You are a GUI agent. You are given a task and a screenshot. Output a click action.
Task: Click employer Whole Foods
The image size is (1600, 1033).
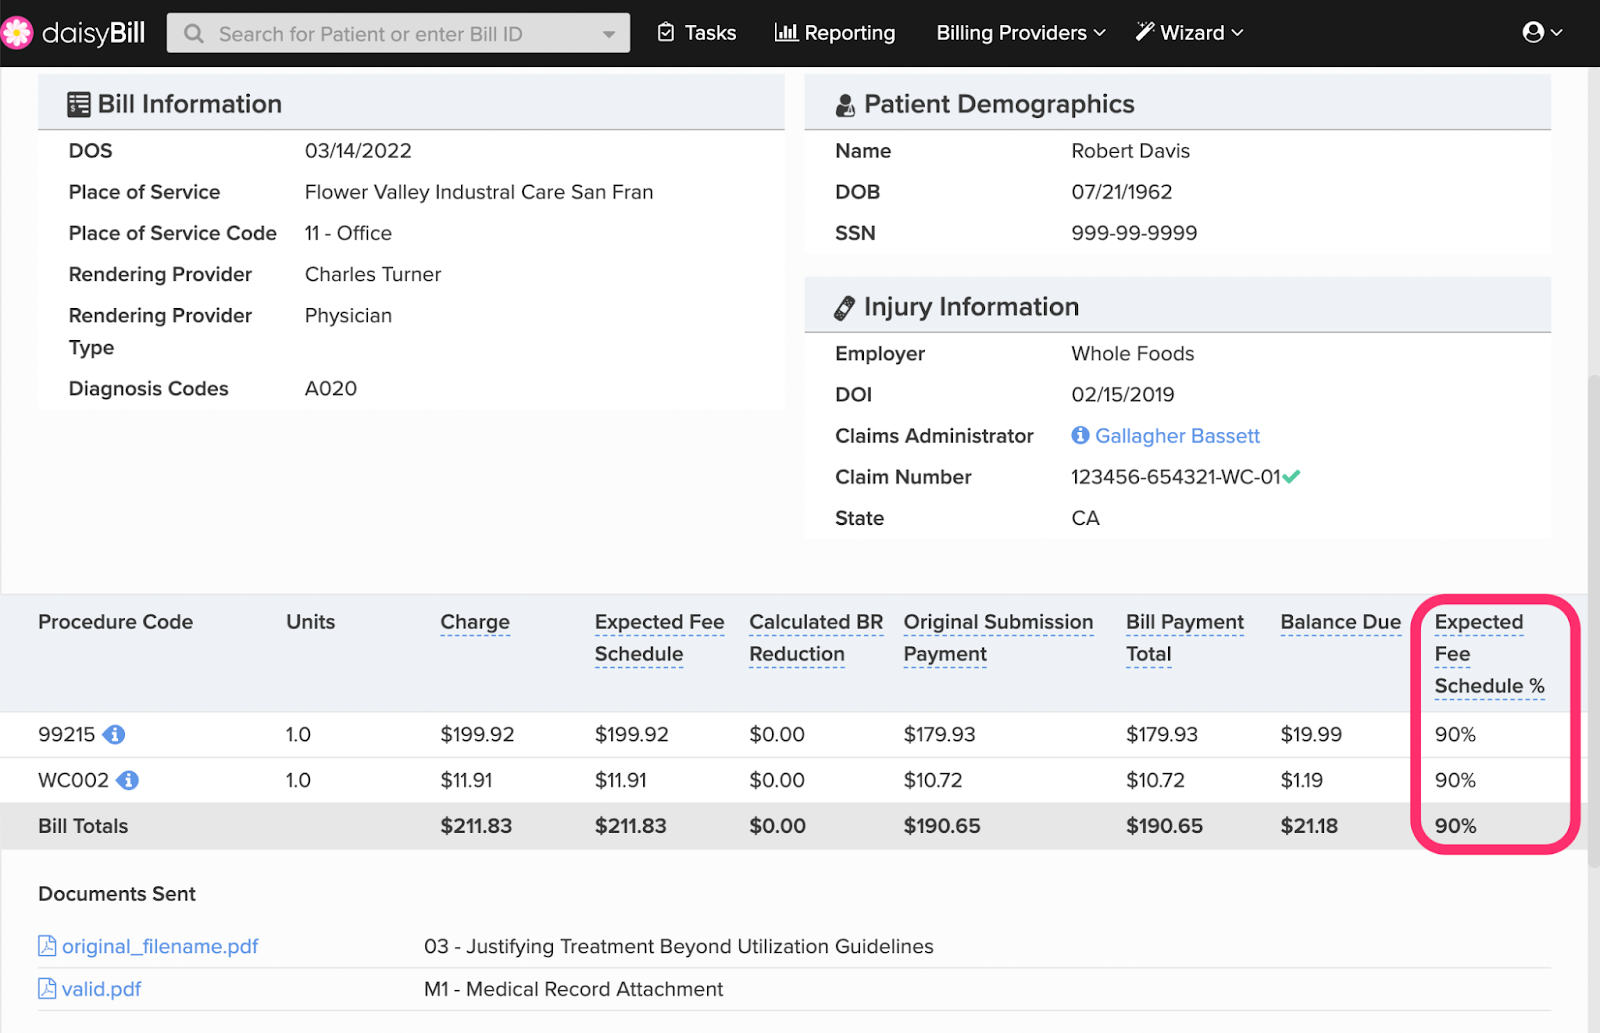(x=1133, y=354)
